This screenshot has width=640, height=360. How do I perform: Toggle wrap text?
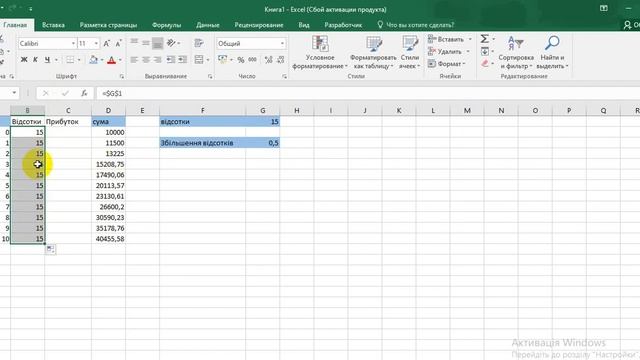199,42
